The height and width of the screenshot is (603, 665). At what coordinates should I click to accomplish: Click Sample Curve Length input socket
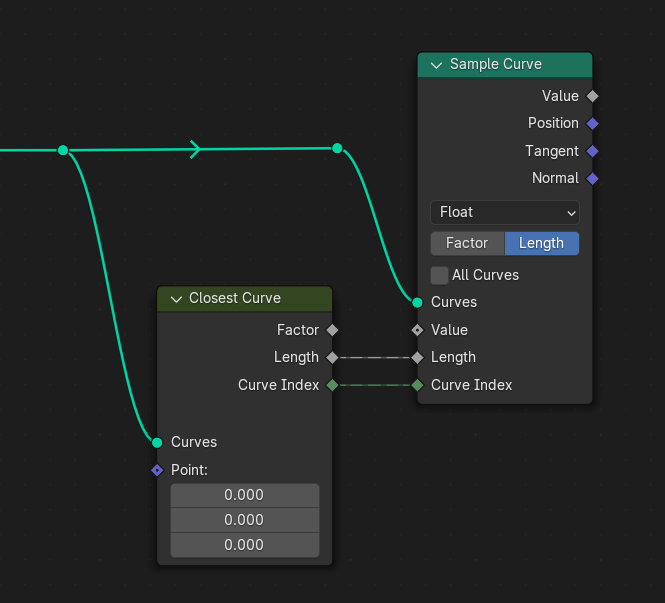click(x=417, y=357)
